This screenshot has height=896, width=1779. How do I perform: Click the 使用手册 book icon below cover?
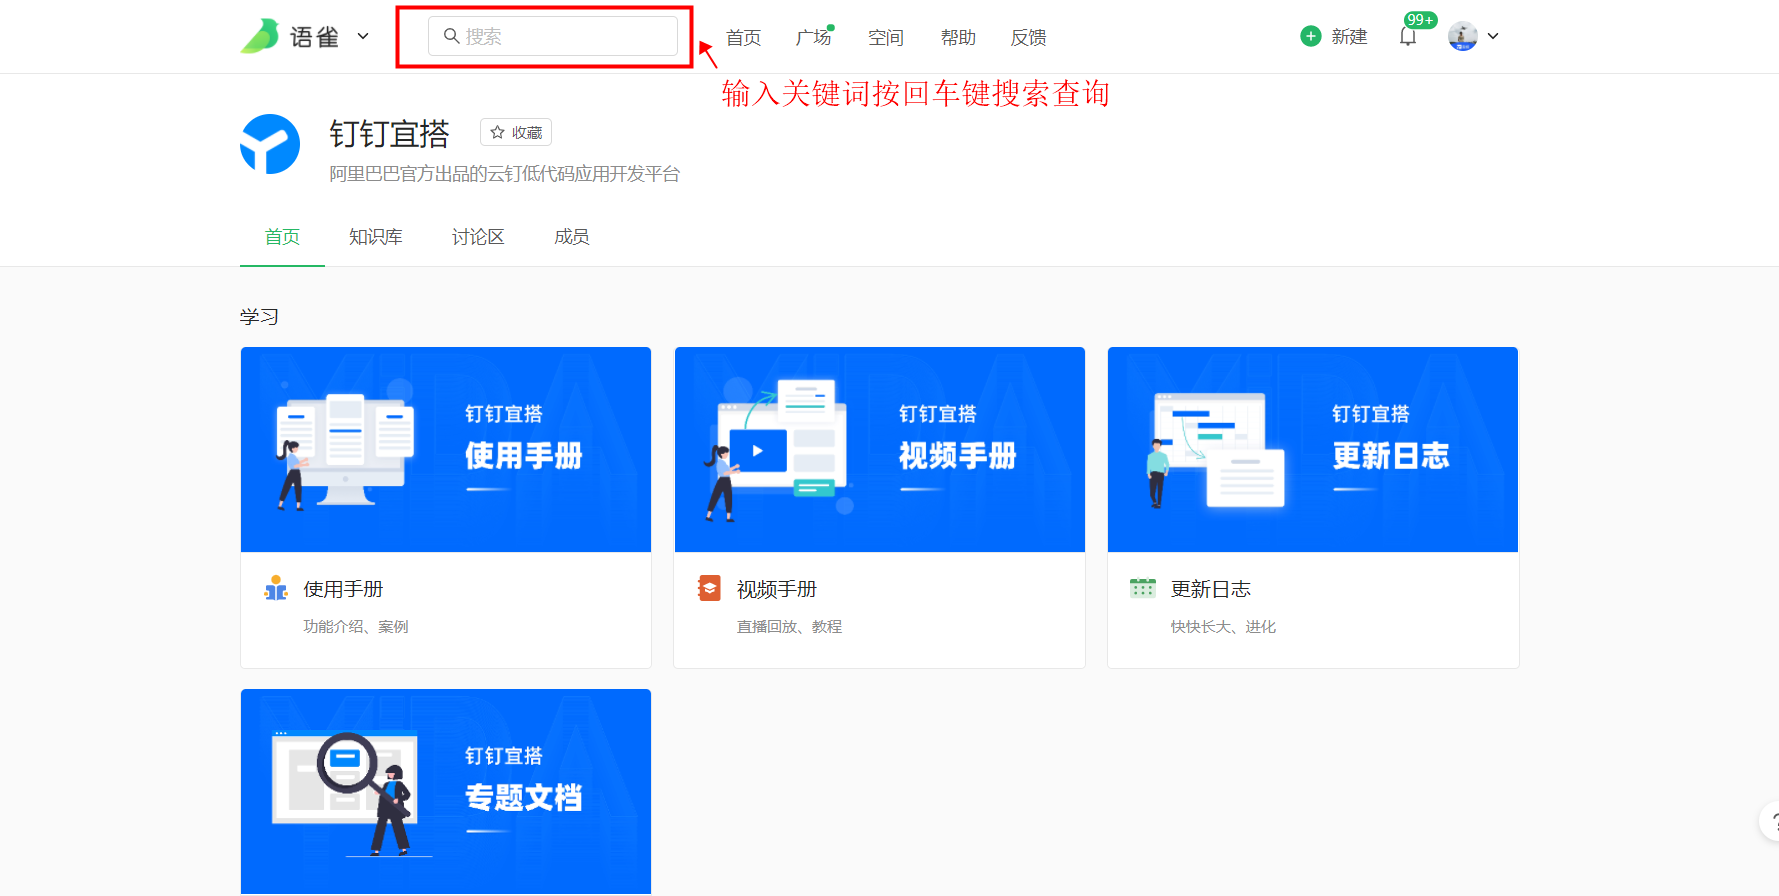click(x=276, y=588)
